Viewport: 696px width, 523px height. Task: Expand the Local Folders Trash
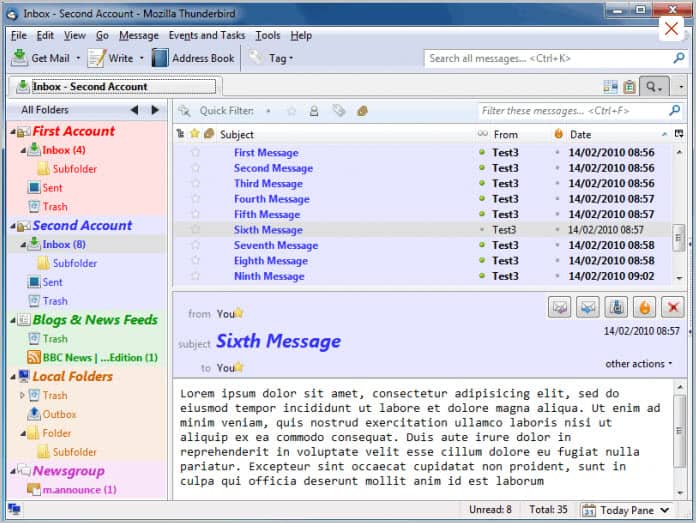[22, 395]
